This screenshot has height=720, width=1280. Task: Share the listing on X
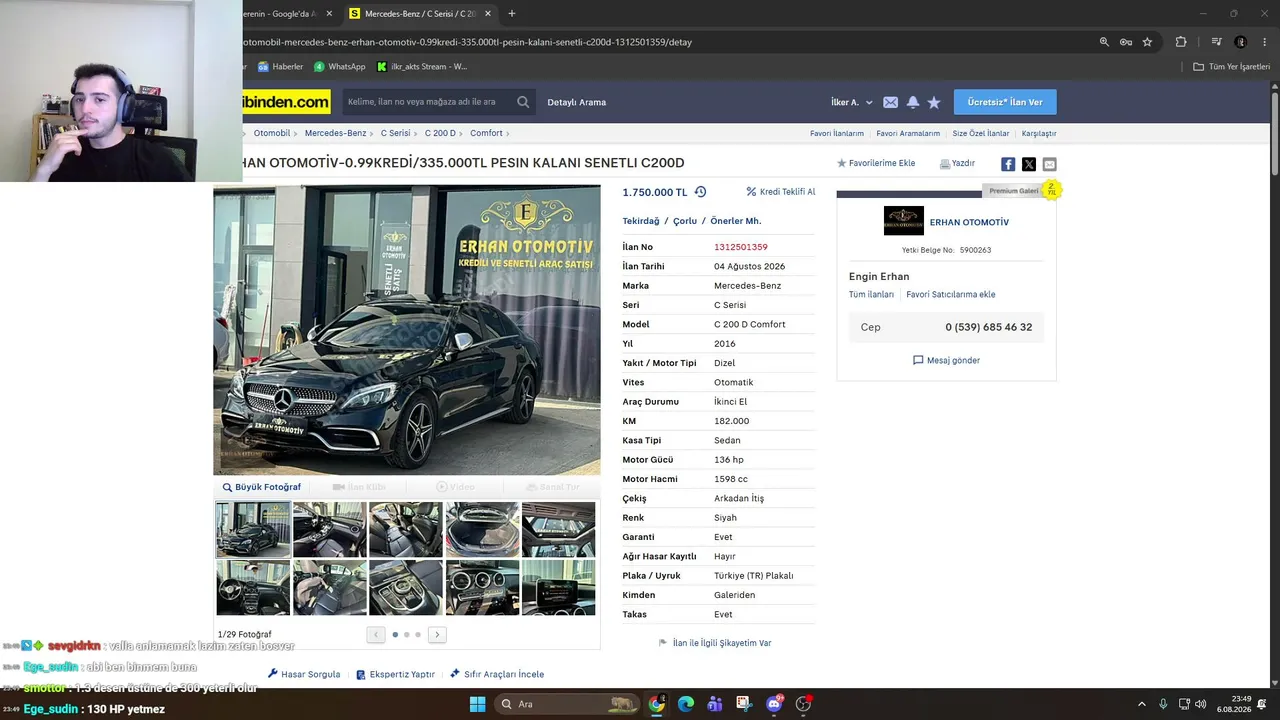pyautogui.click(x=1028, y=164)
